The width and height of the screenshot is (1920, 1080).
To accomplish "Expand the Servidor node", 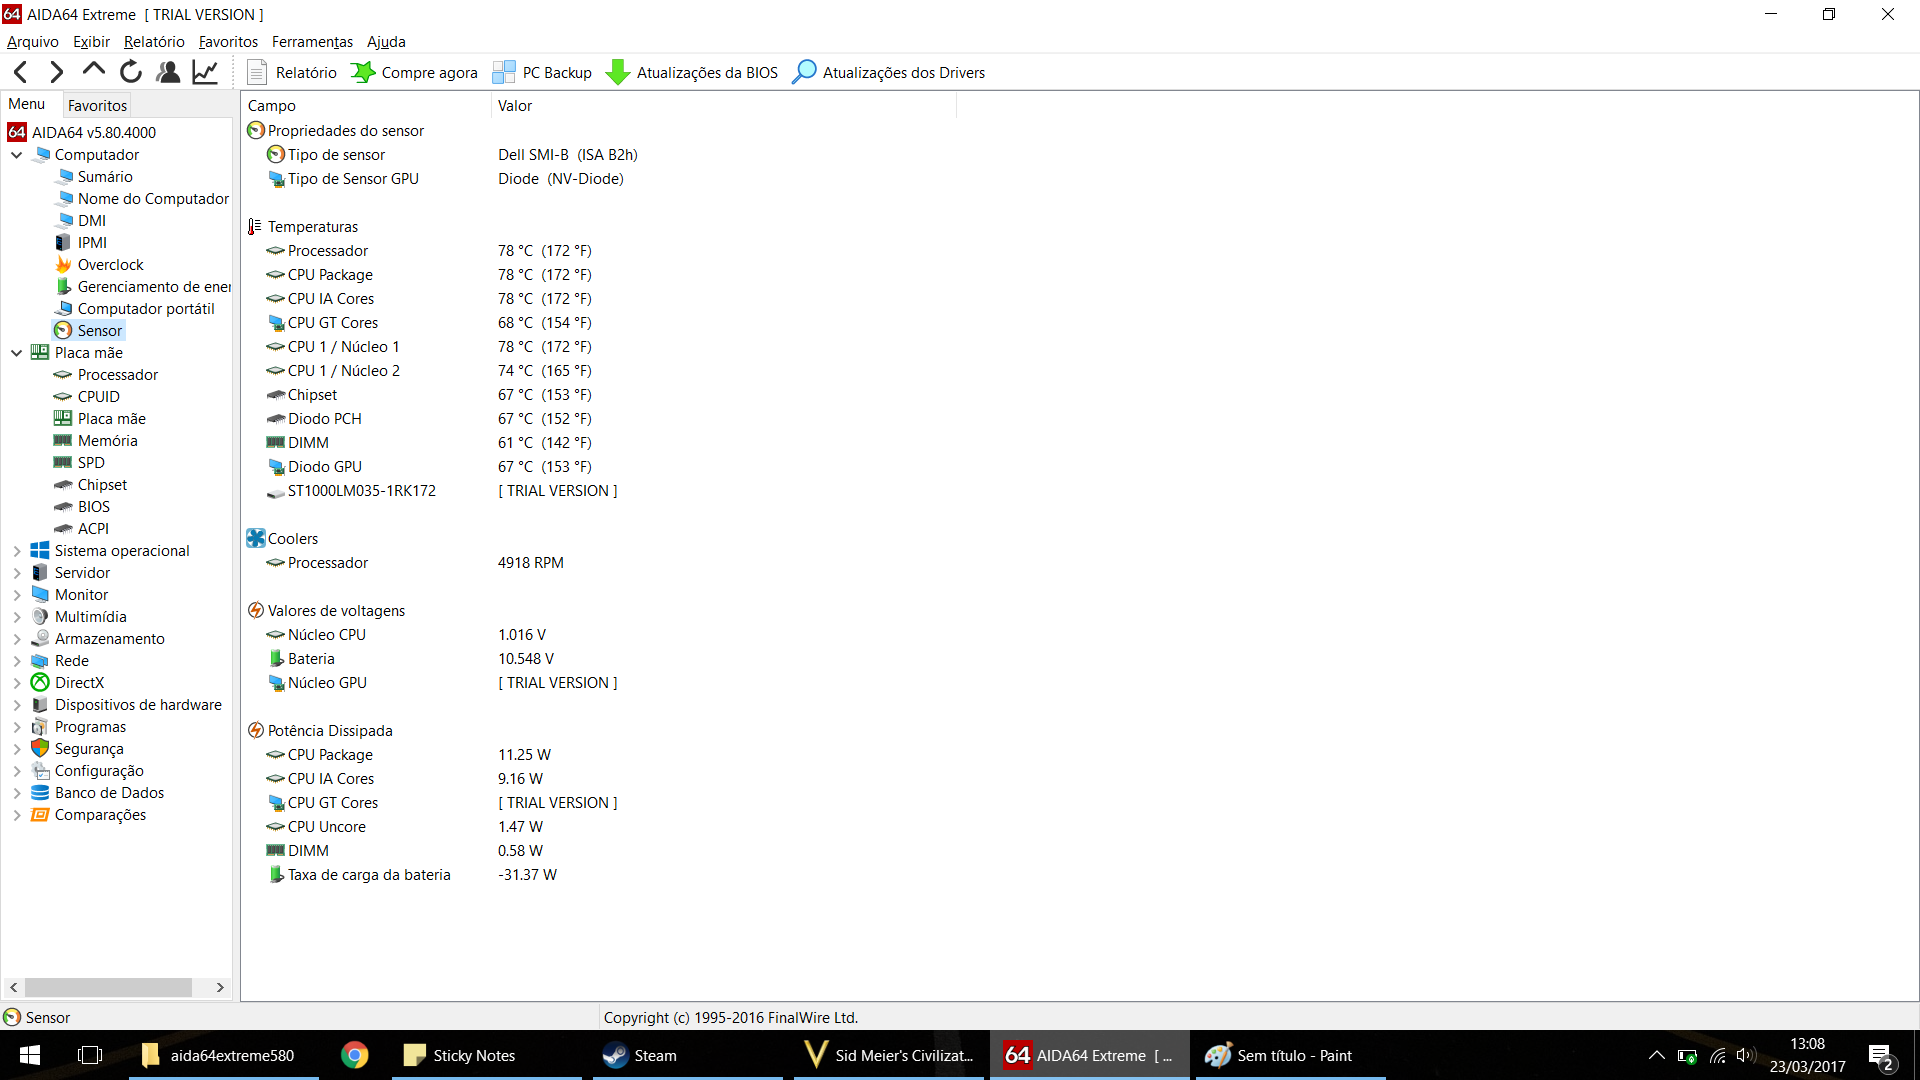I will click(x=17, y=573).
